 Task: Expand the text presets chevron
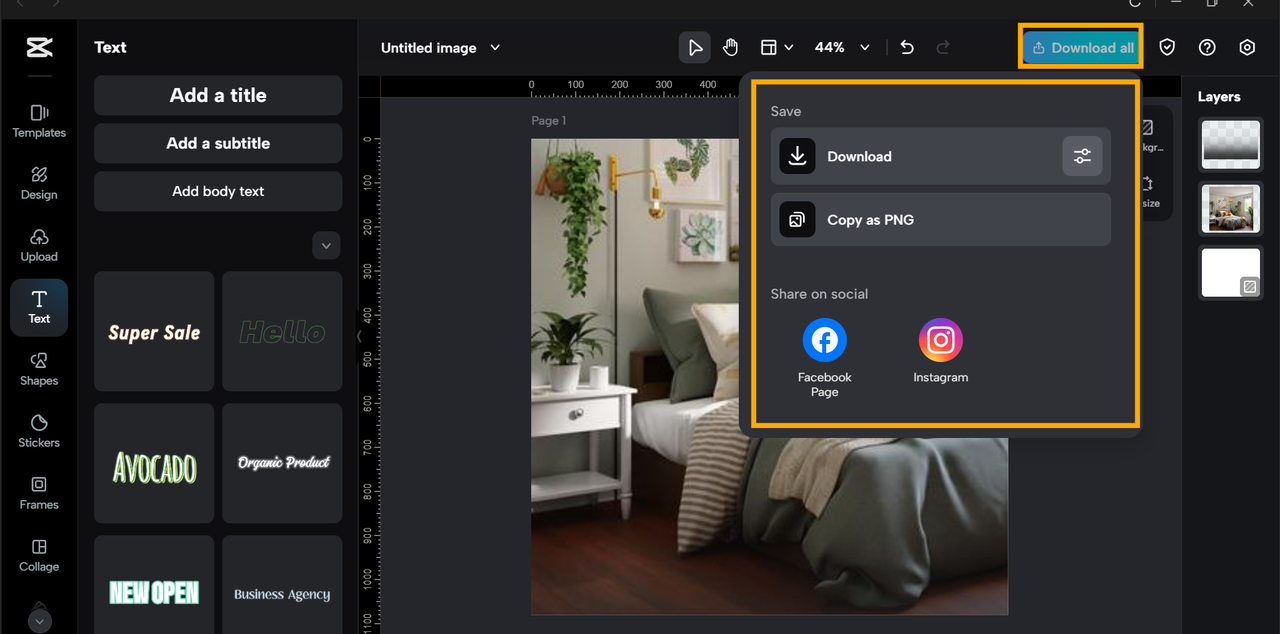tap(327, 245)
